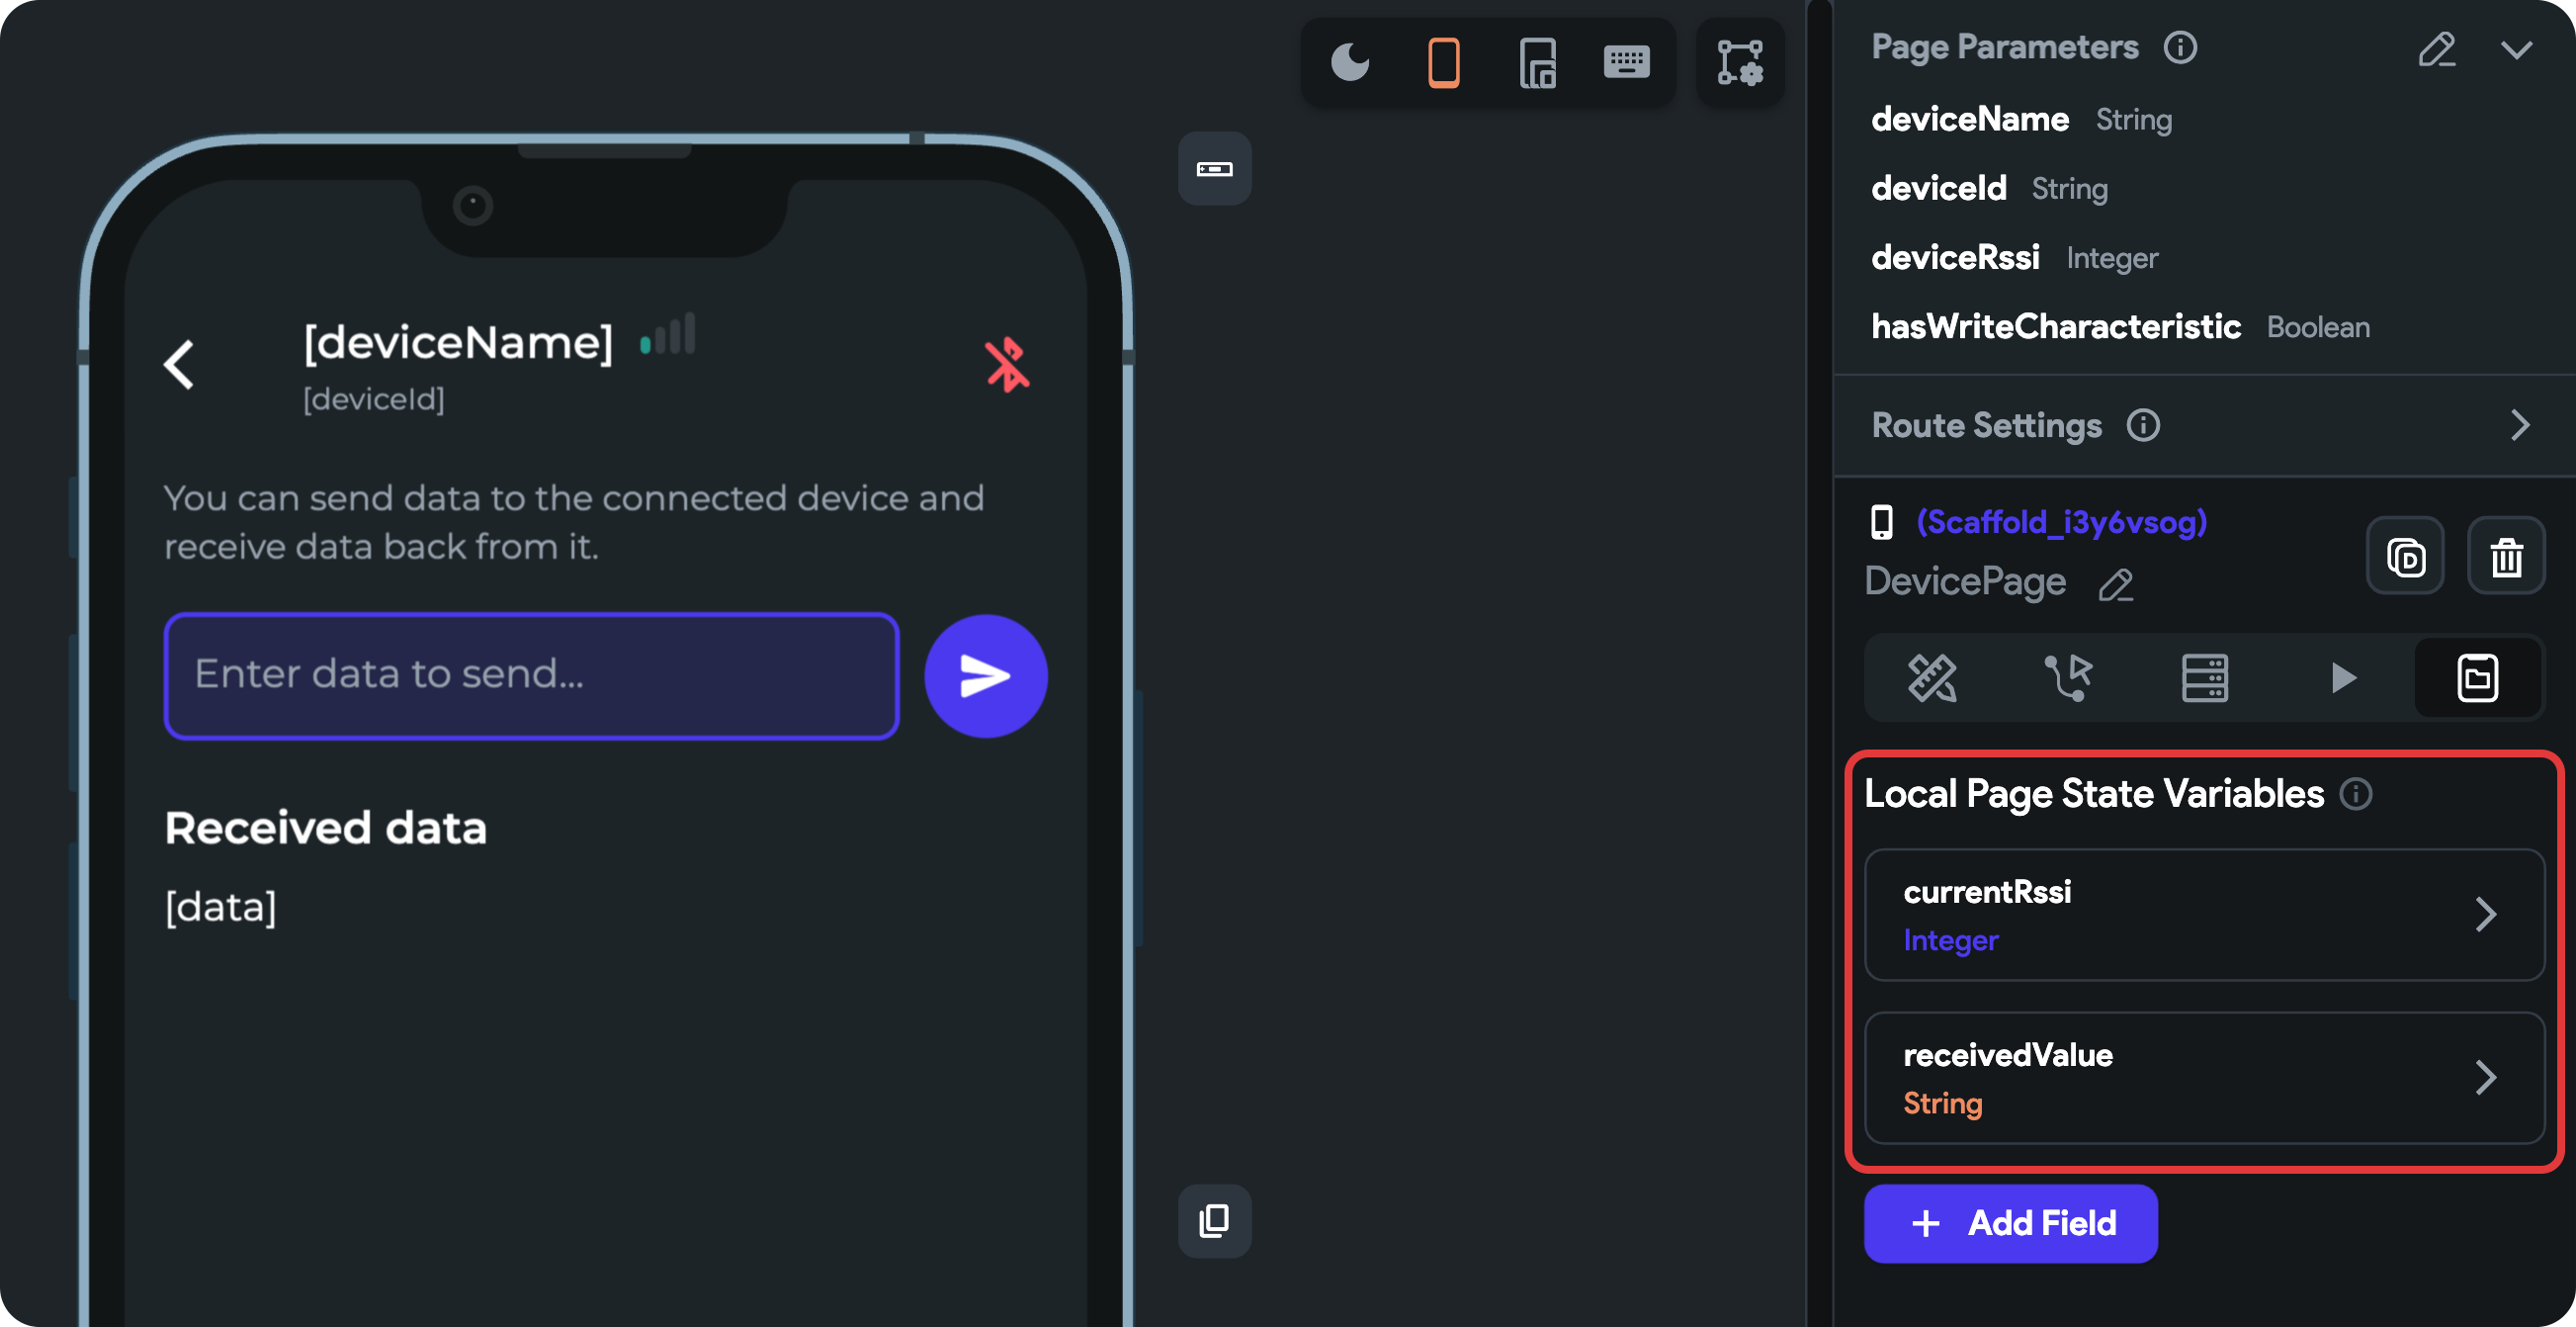Rename DevicePage with the pencil icon
Screen dimensions: 2576x1327
(2115, 584)
